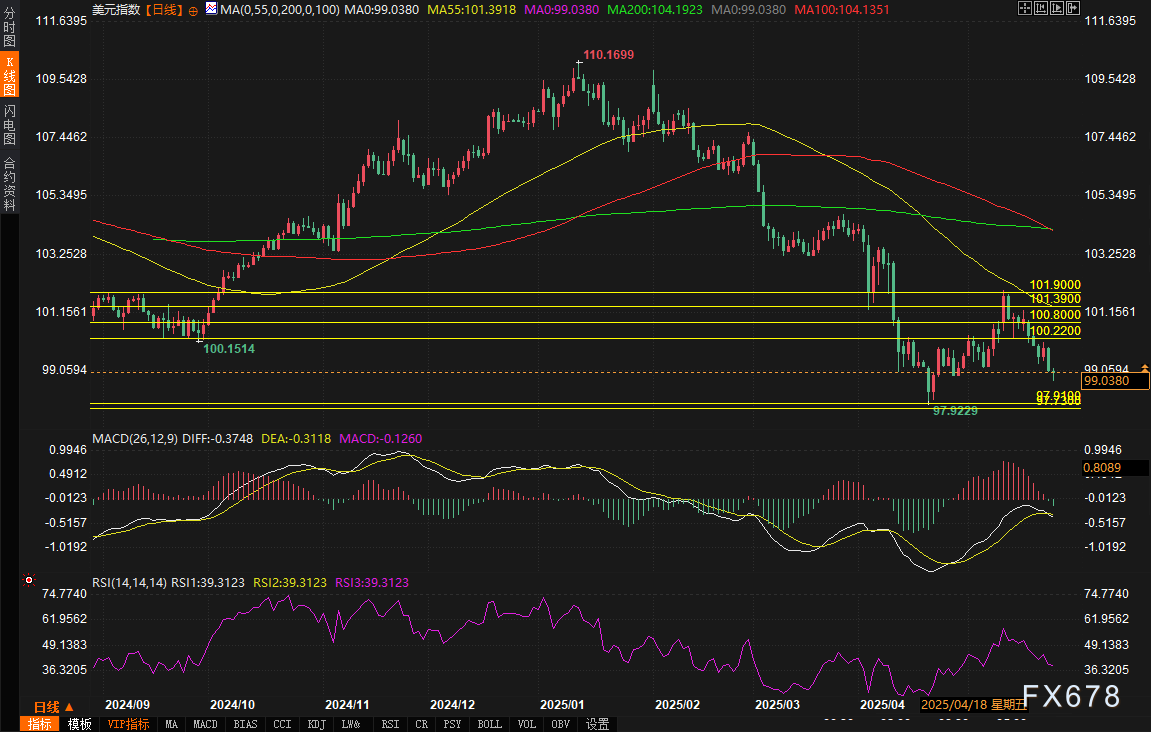Open the VIP指标 tab
This screenshot has width=1151, height=732.
click(127, 724)
